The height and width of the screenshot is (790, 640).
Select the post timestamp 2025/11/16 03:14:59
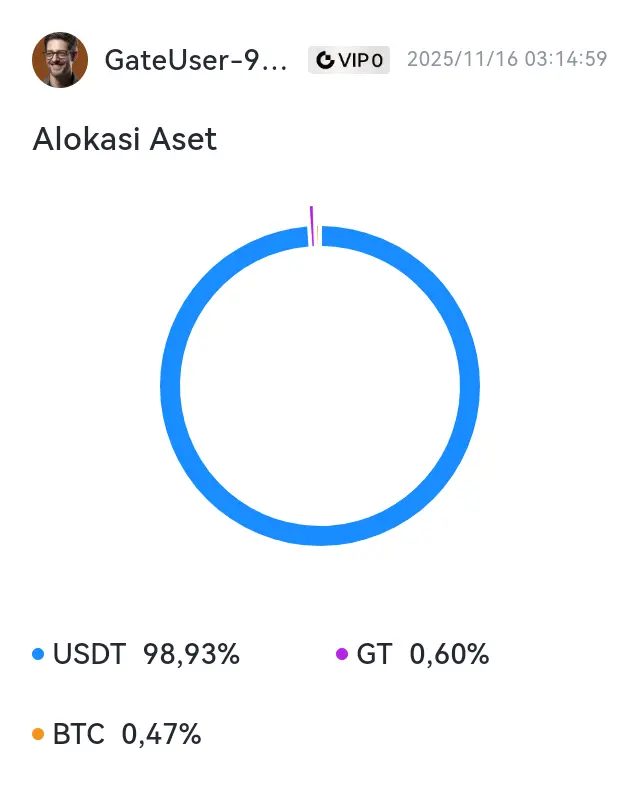[x=507, y=59]
